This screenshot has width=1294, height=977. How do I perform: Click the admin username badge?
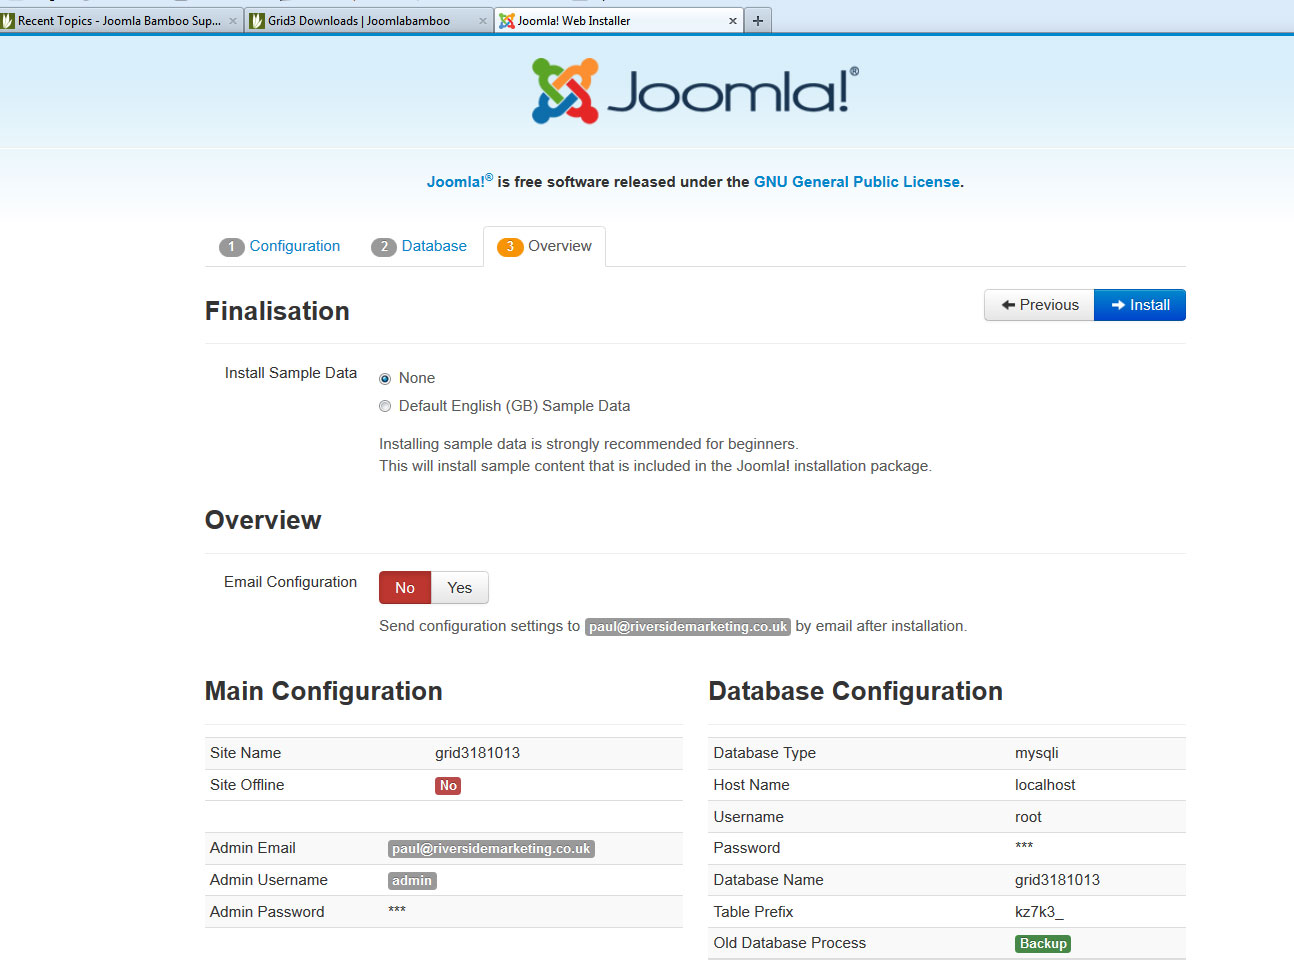point(412,881)
